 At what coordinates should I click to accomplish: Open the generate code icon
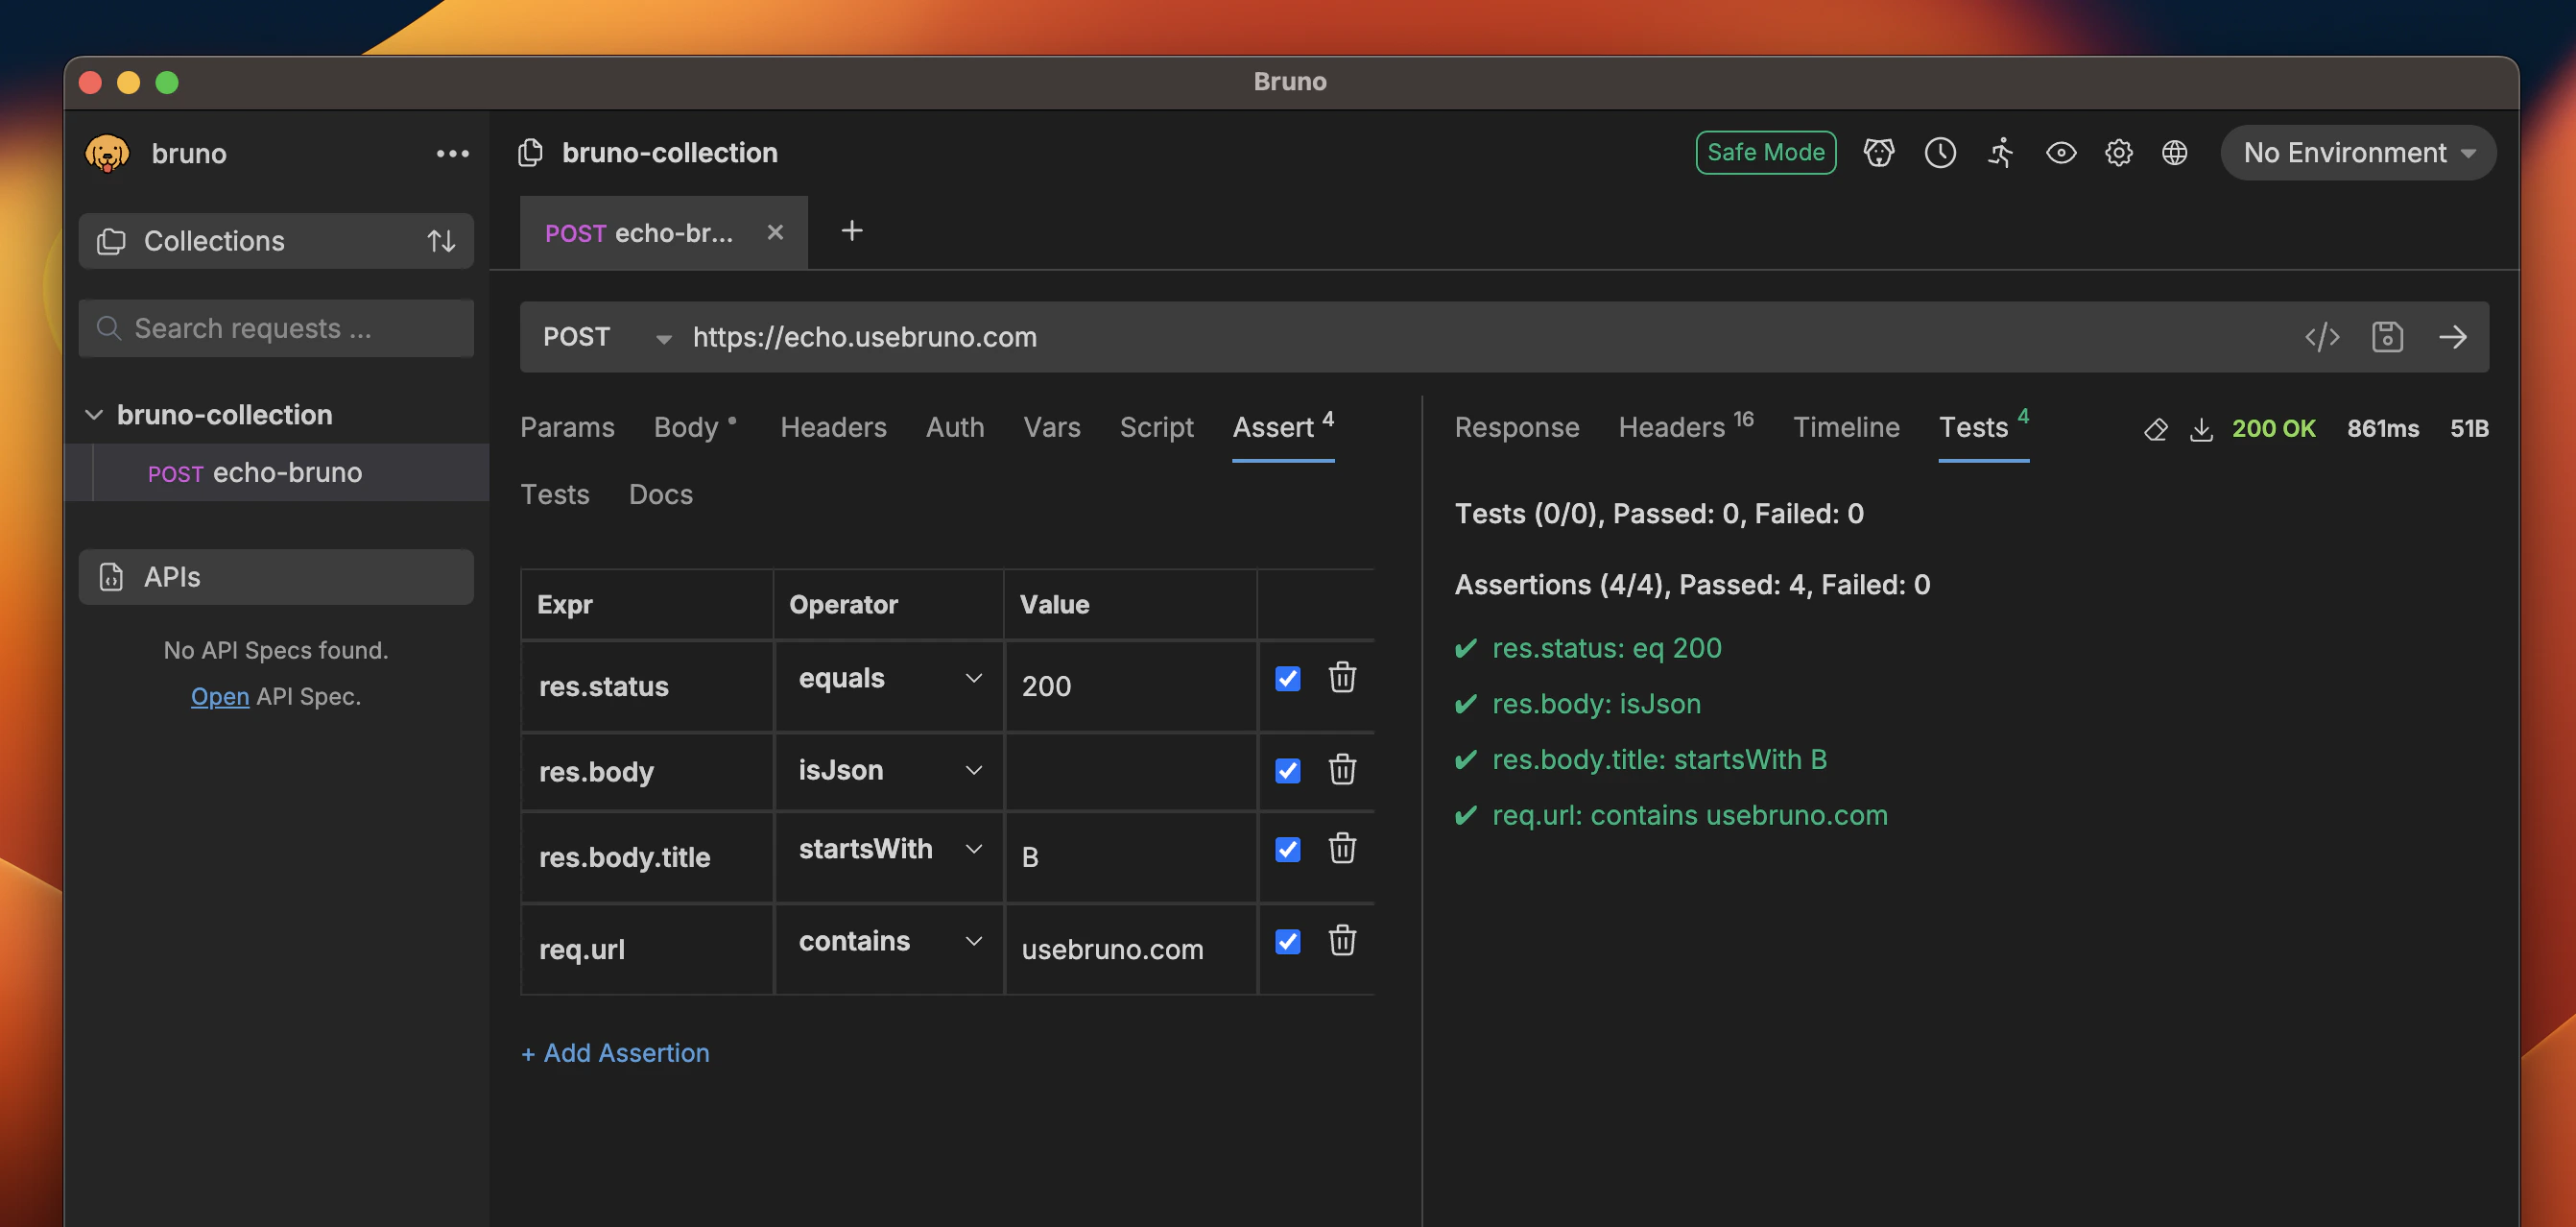point(2321,337)
